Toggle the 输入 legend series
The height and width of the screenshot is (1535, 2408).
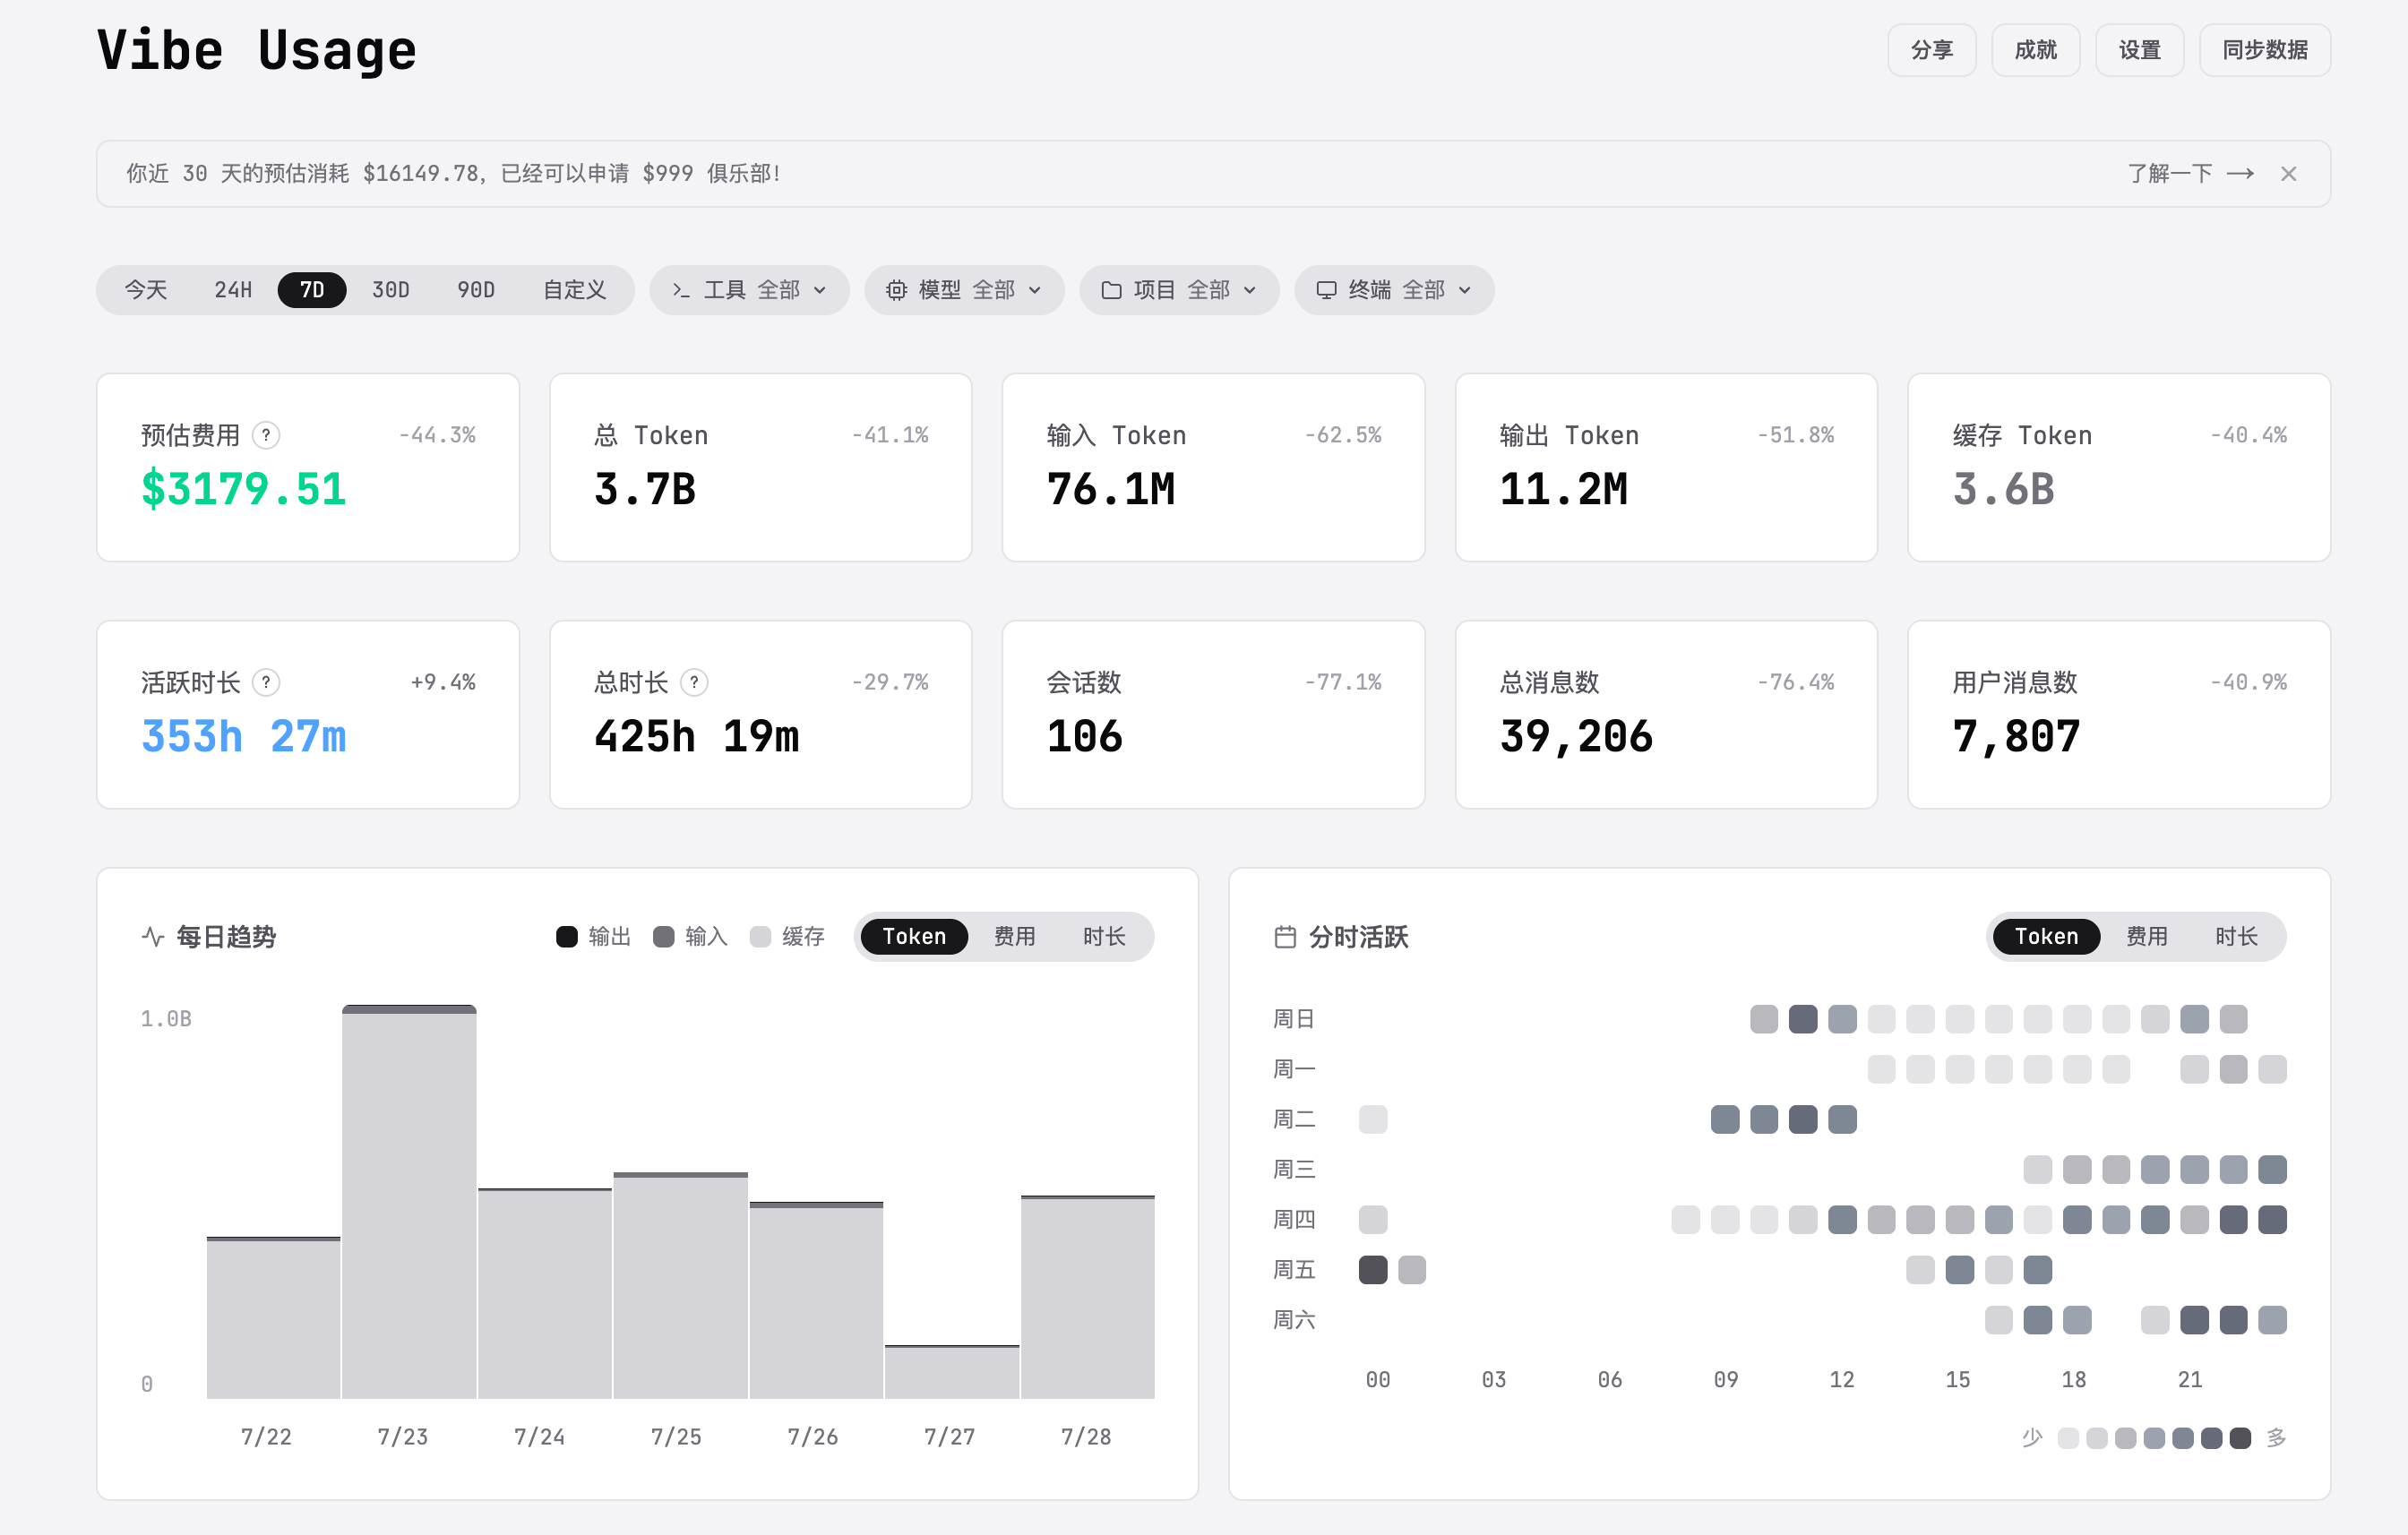pyautogui.click(x=690, y=936)
